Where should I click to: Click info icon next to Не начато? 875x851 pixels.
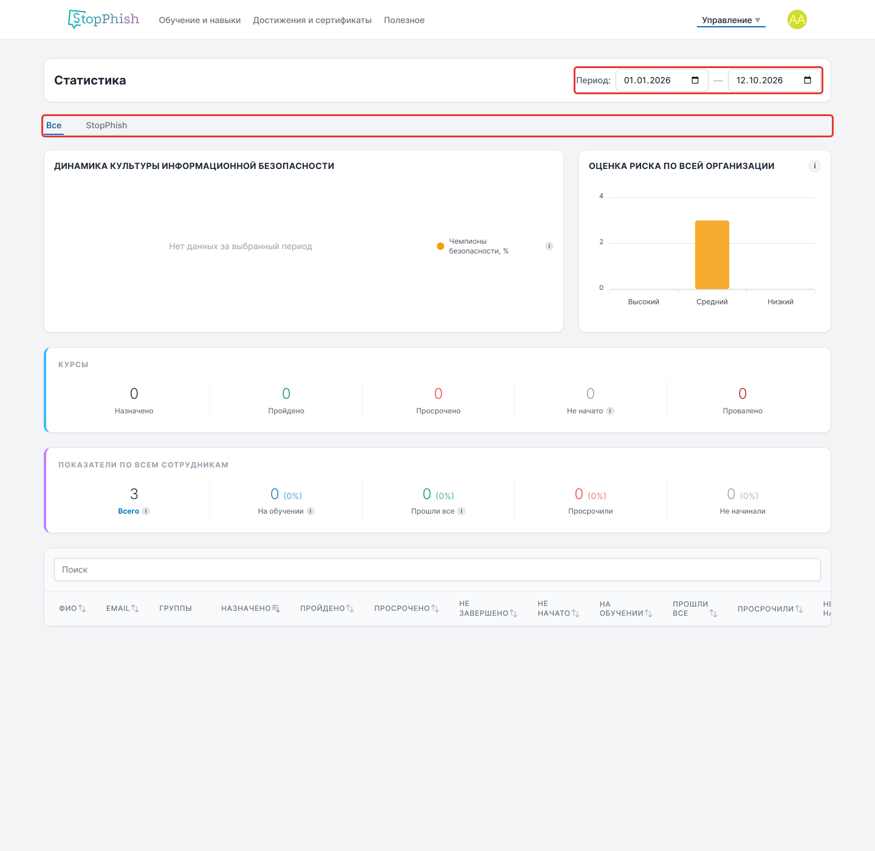610,411
